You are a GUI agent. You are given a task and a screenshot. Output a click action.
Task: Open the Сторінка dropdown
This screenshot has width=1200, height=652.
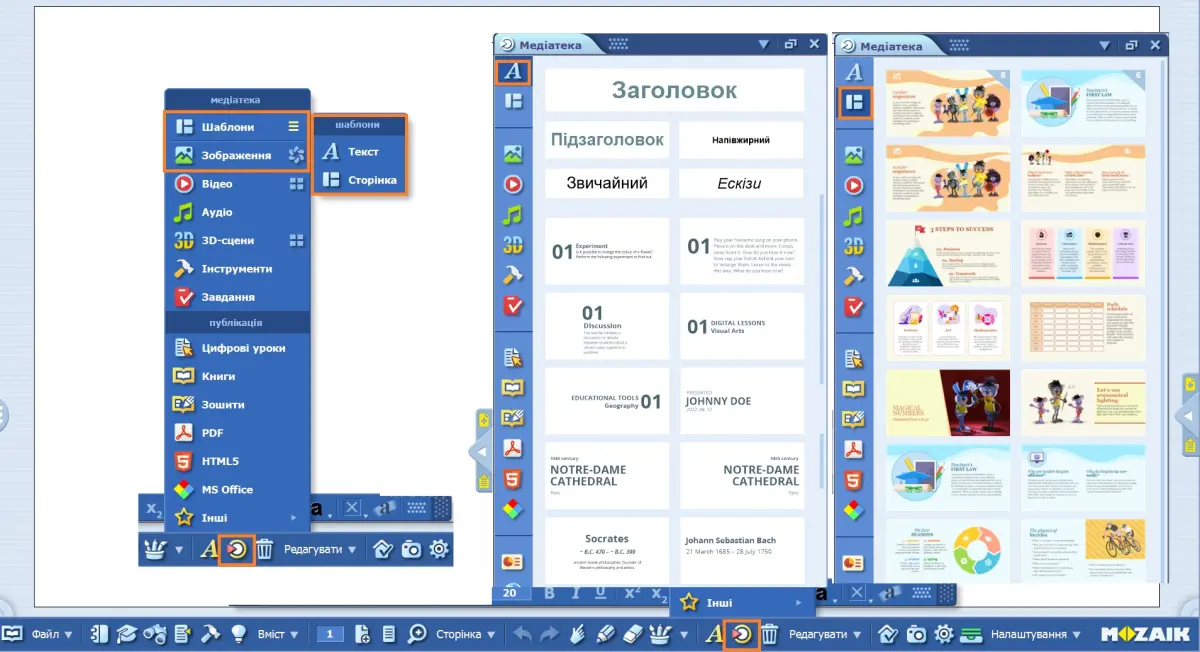pos(466,634)
